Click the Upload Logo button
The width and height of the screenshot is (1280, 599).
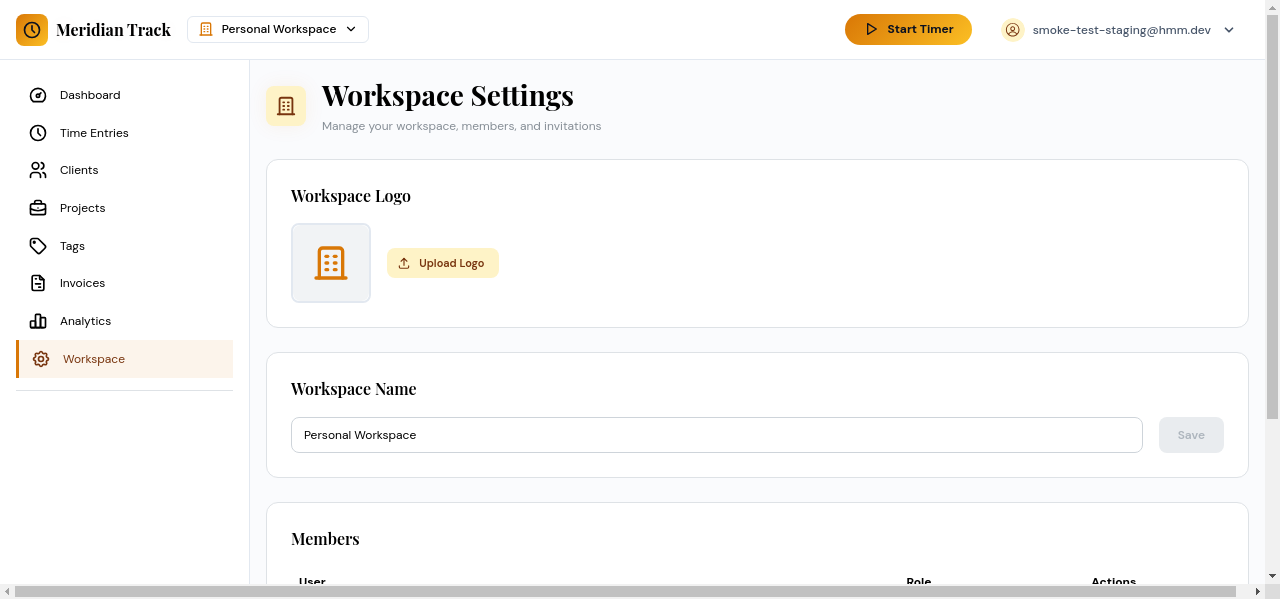[x=442, y=262]
